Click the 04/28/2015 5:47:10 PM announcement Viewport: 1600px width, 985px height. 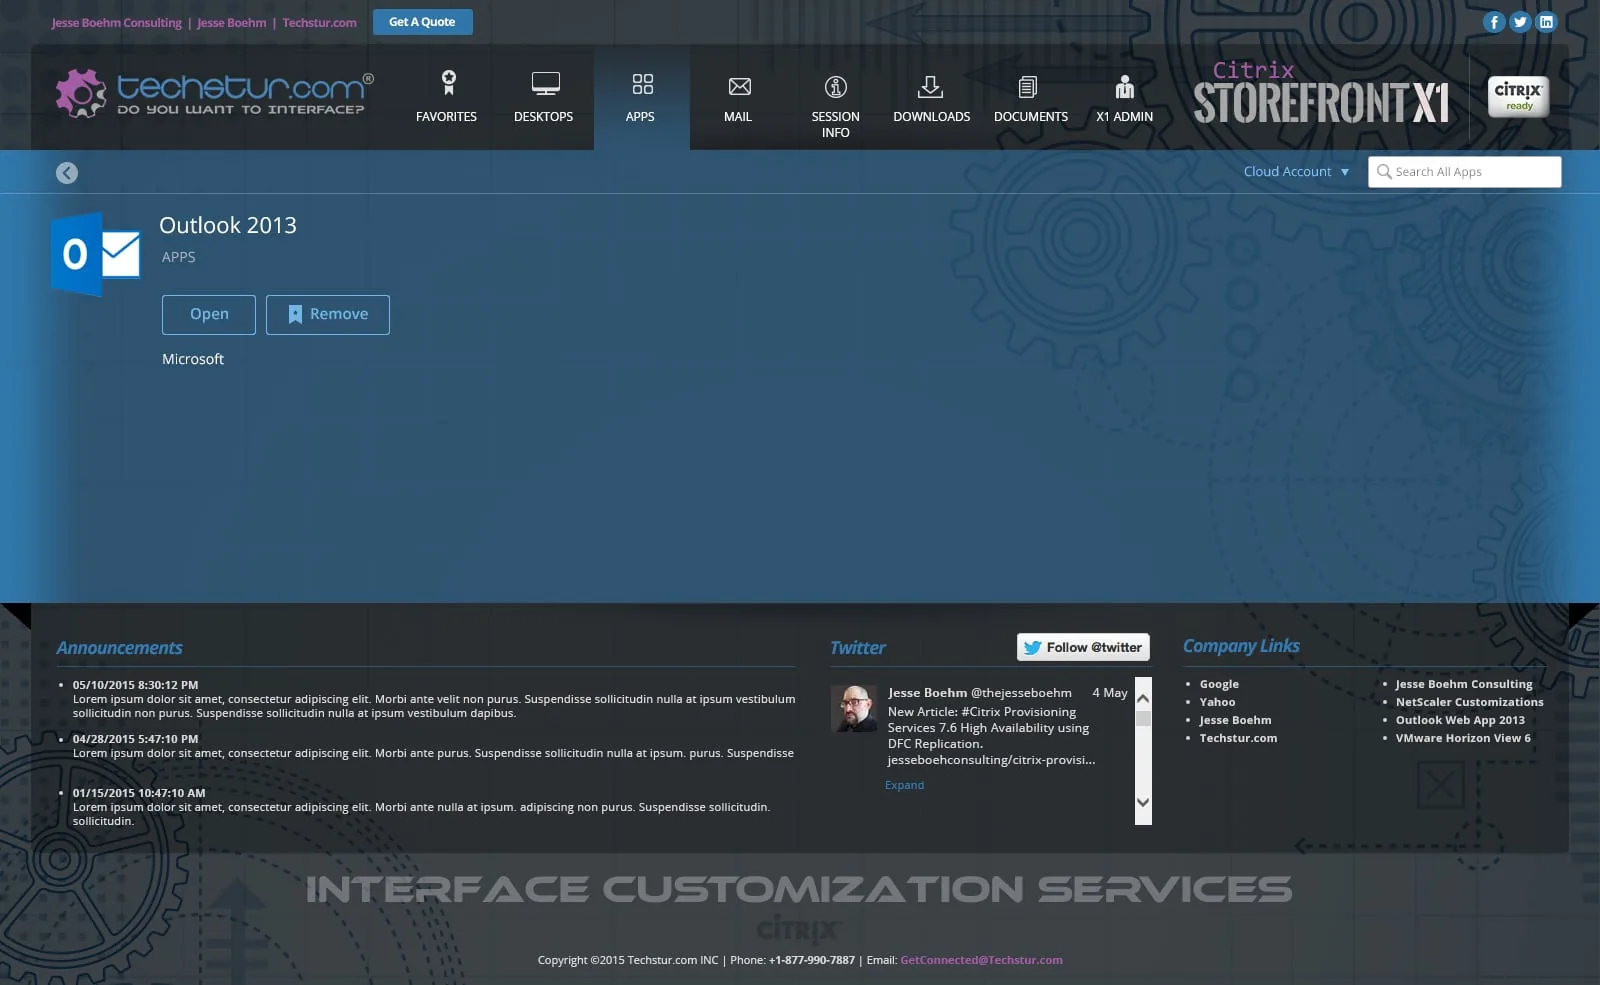click(x=135, y=739)
